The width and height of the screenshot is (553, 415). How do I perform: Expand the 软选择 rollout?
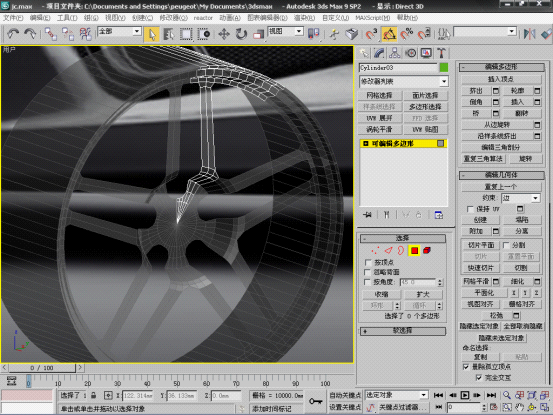pos(402,331)
